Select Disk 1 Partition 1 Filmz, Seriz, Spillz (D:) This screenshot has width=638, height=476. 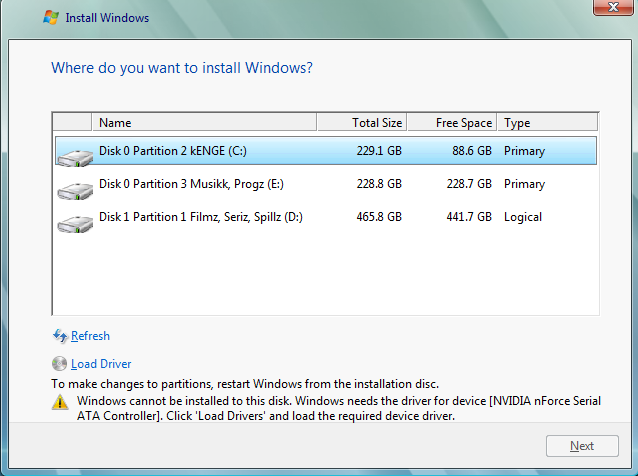(x=326, y=217)
